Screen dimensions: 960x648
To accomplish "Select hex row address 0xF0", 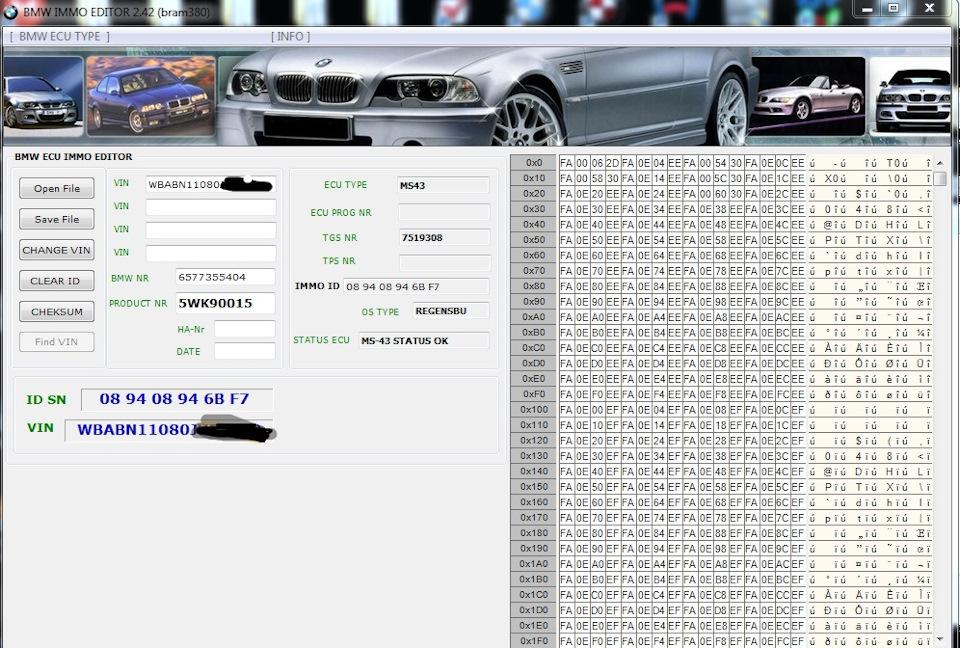I will point(533,394).
